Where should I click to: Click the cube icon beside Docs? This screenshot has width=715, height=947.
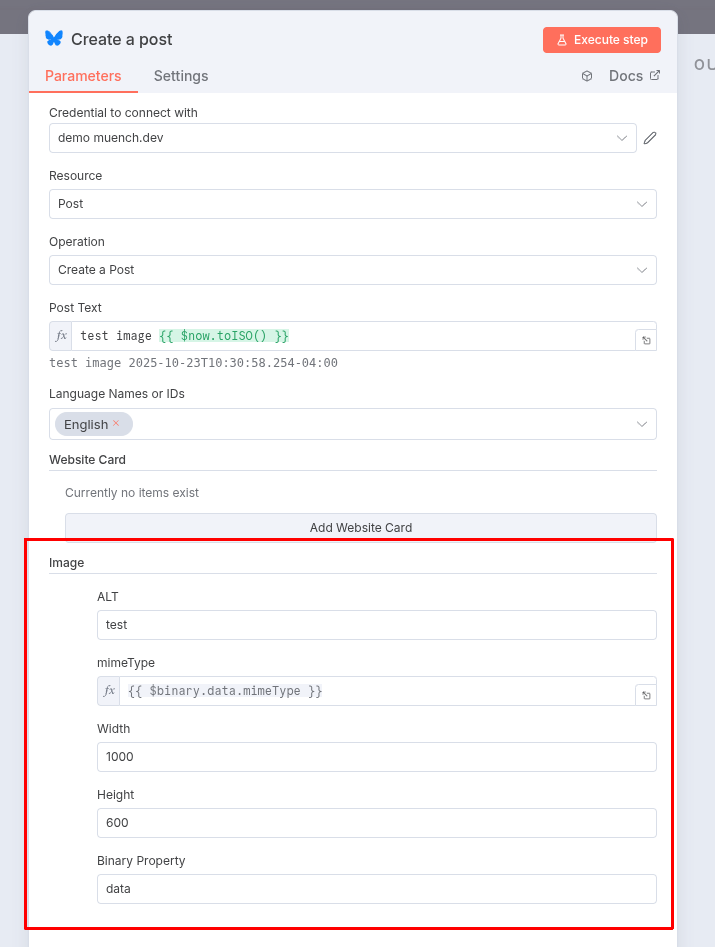click(x=587, y=76)
